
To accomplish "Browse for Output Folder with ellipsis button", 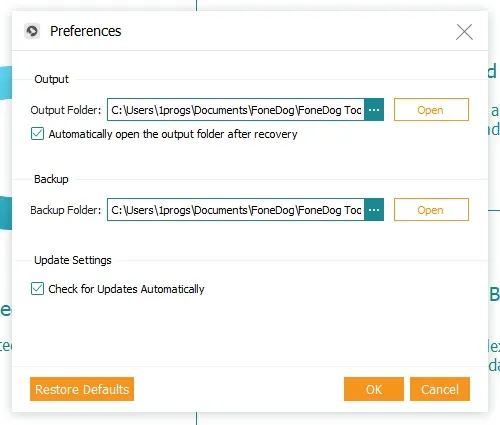I will click(x=374, y=110).
